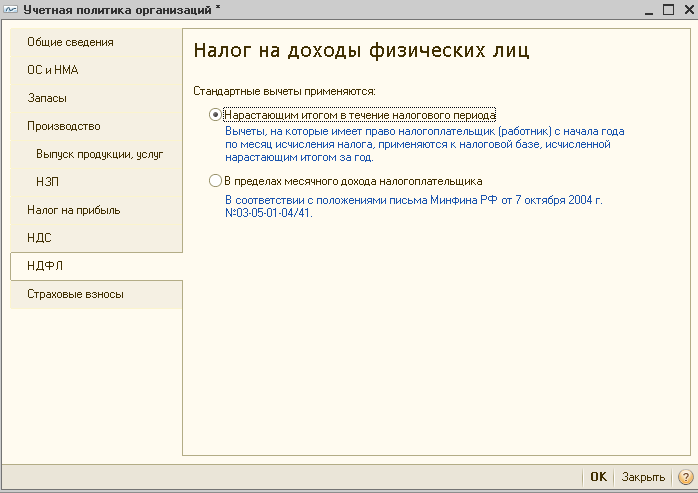
Task: Click the Закрыть button
Action: click(x=643, y=477)
